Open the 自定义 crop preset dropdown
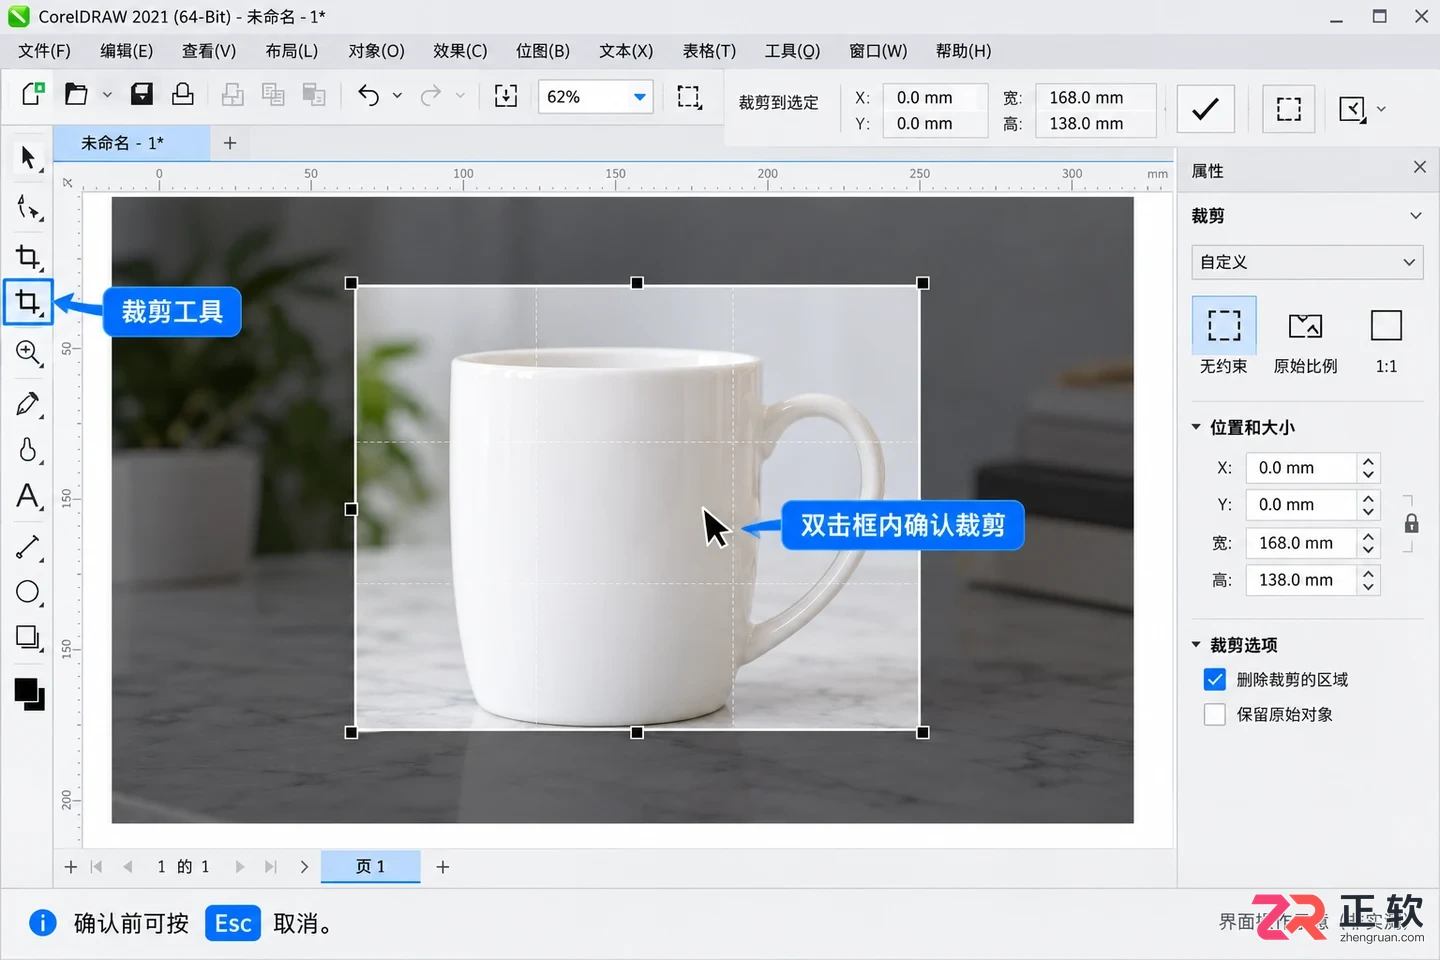This screenshot has width=1440, height=960. tap(1307, 262)
